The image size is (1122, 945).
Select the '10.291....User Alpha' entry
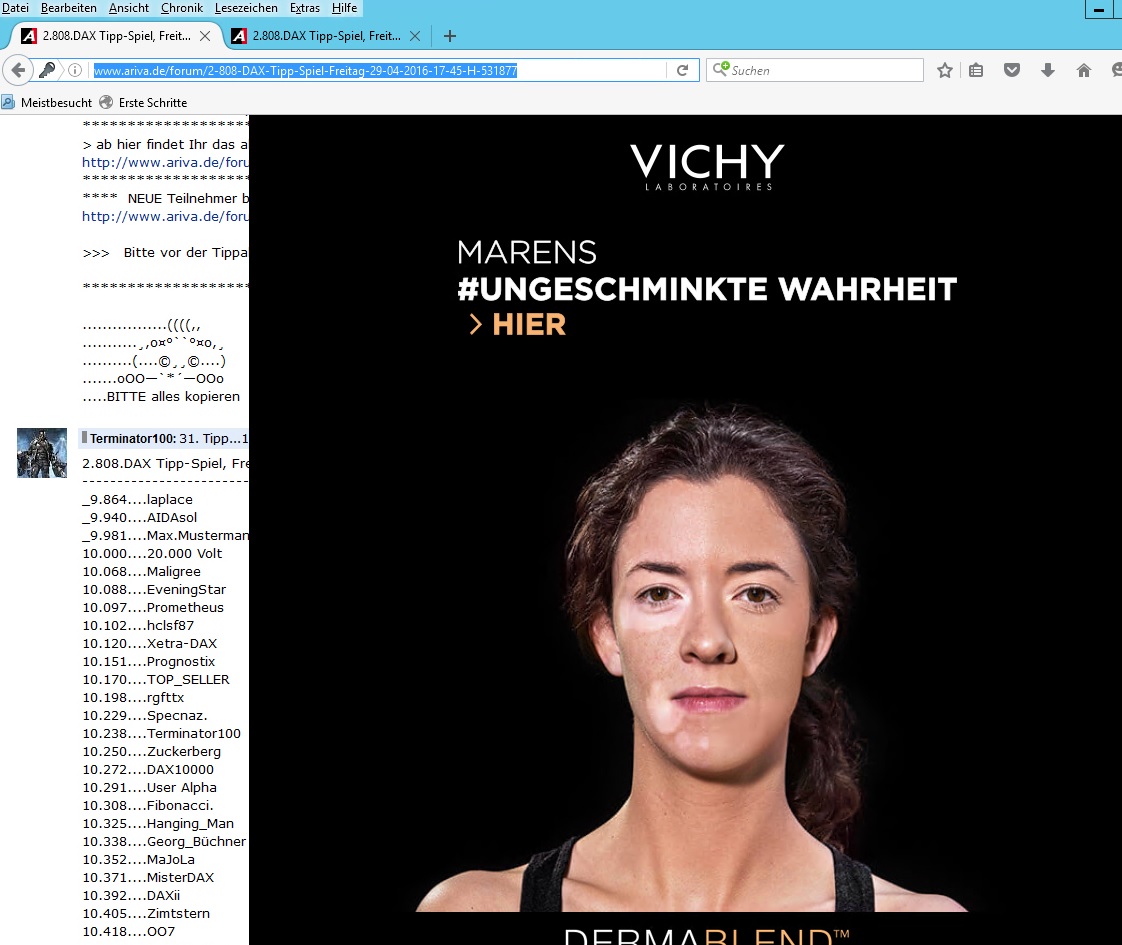pyautogui.click(x=150, y=788)
